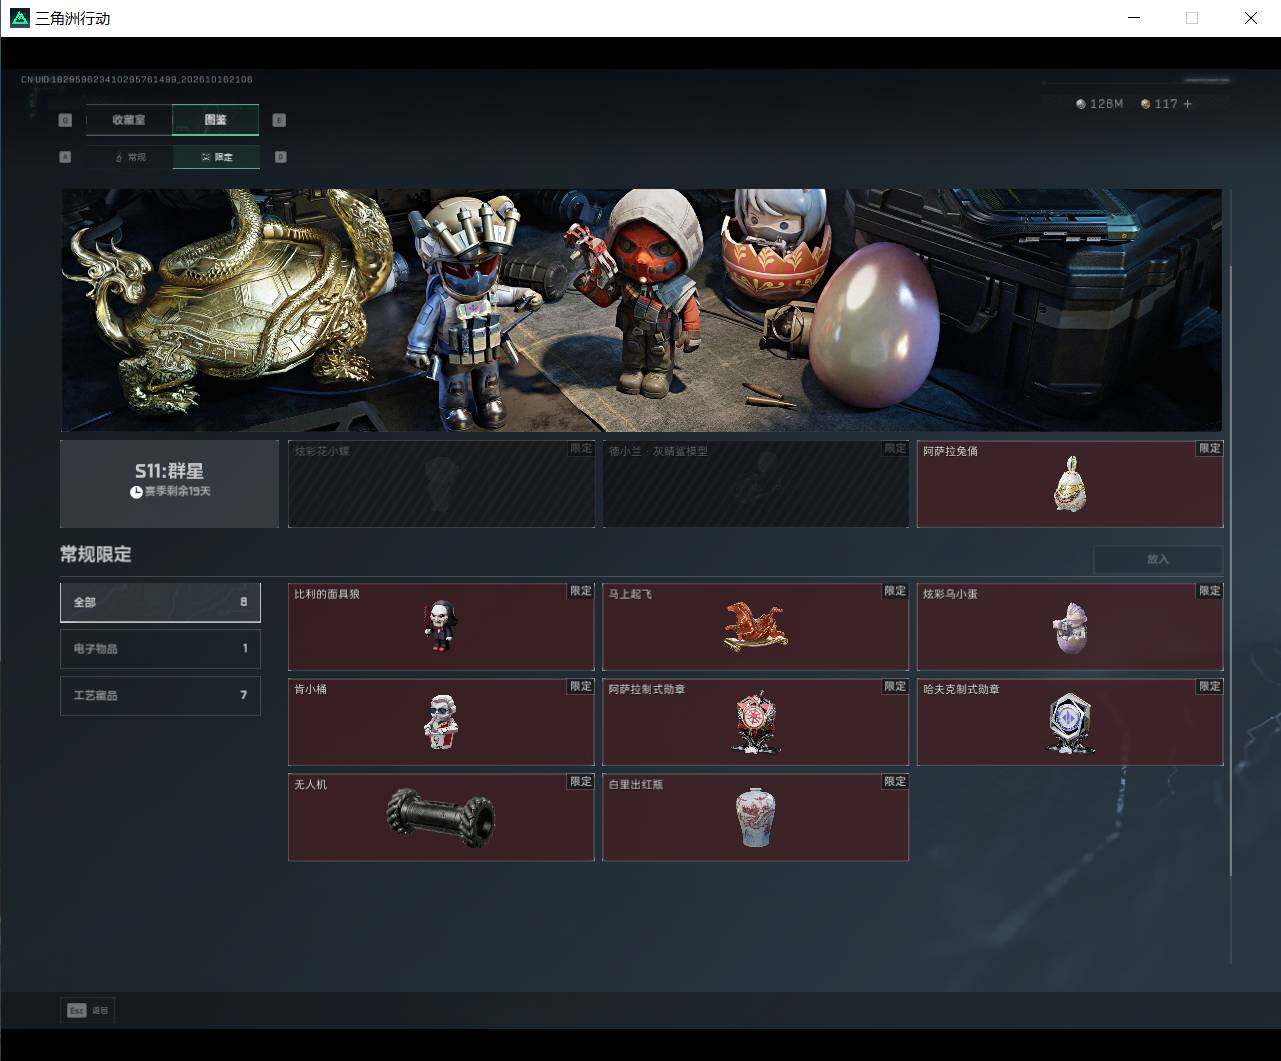The width and height of the screenshot is (1281, 1061).
Task: Select the 限定 sub-tab
Action: 216,157
